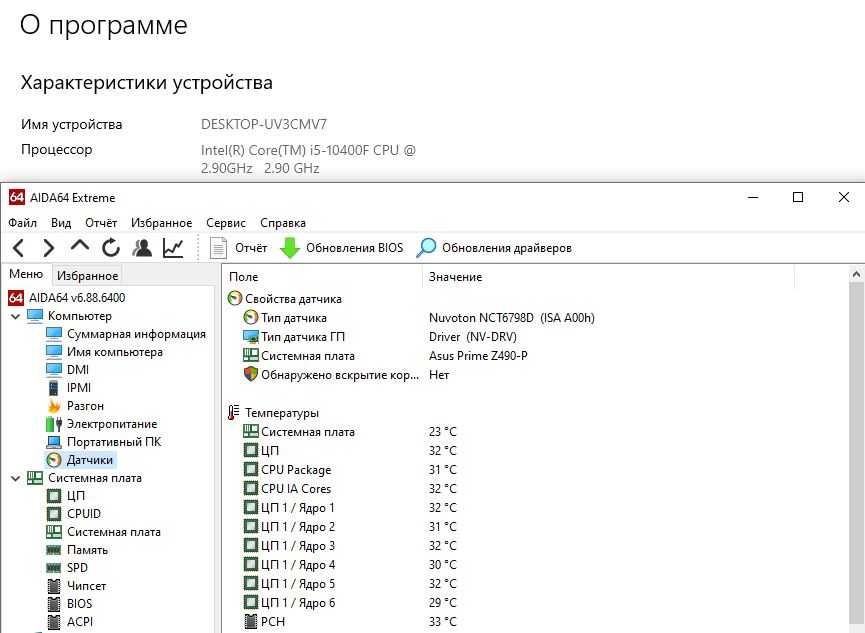Screen dimensions: 865x633
Task: Click the Back navigation arrow in toolbar
Action: (19, 248)
